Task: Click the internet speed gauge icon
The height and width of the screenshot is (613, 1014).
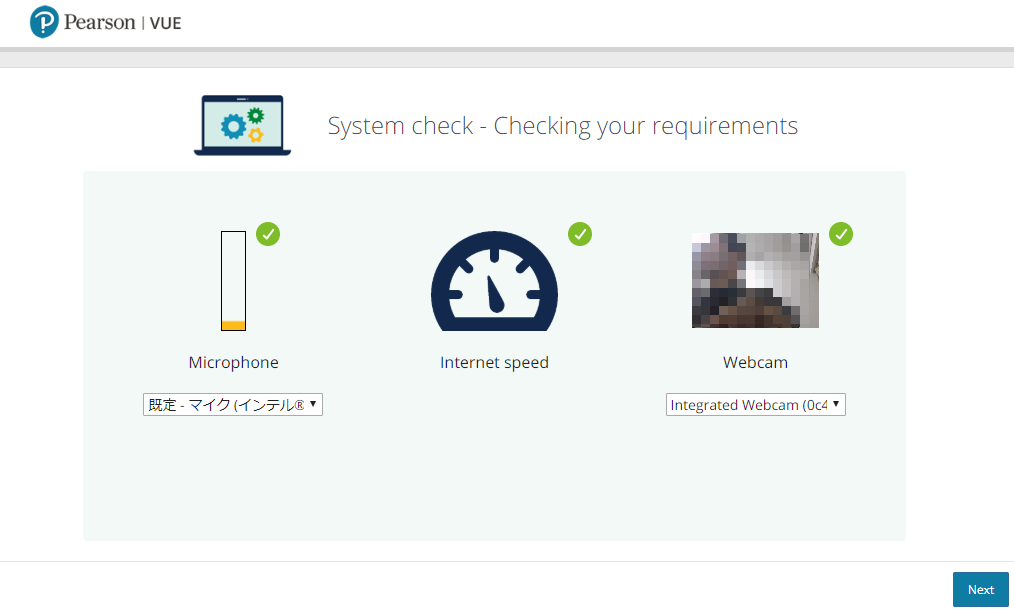Action: (x=494, y=281)
